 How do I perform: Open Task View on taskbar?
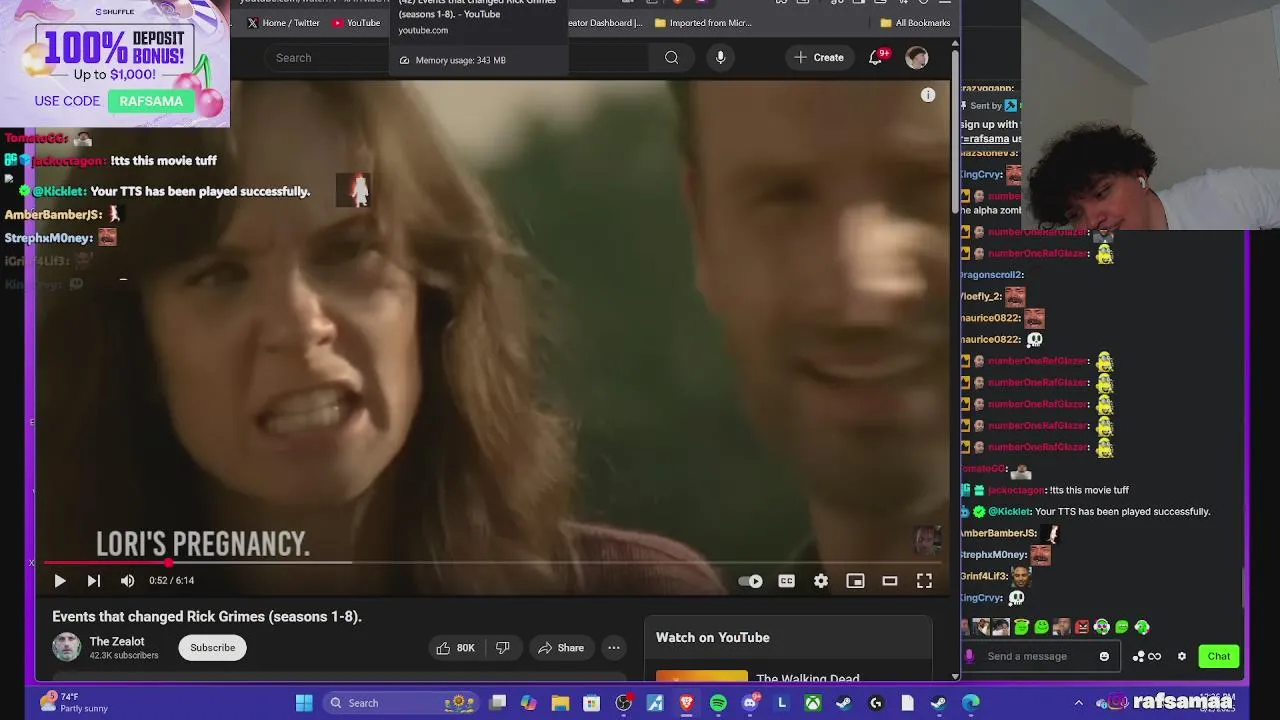point(498,703)
